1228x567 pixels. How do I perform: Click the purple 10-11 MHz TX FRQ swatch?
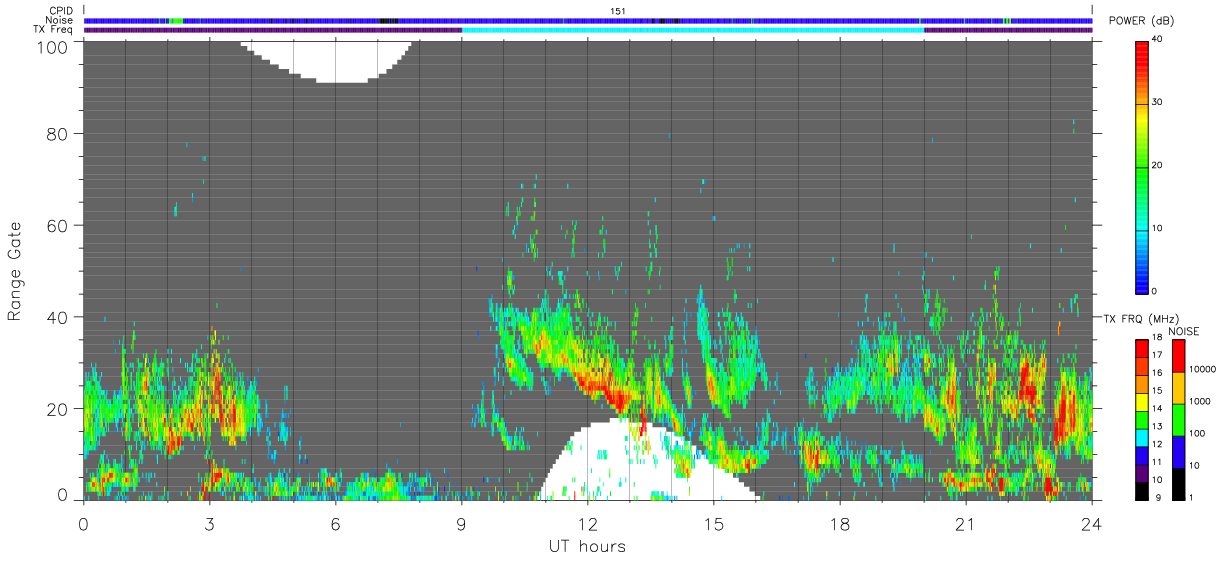click(1141, 473)
